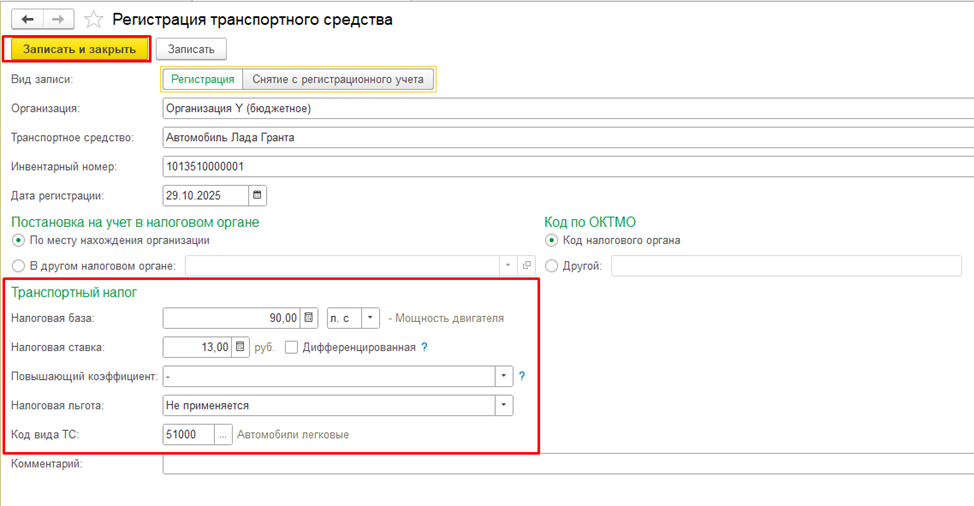Screen dimensions: 974x506
Task: Open calculator for tax rate field
Action: (x=240, y=347)
